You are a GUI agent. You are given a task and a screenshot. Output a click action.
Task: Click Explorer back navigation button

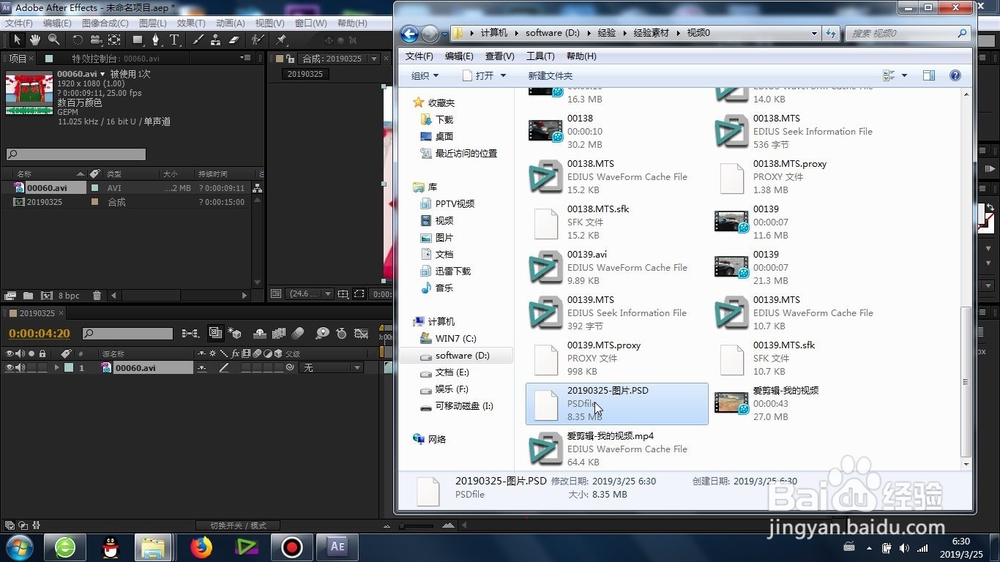(x=409, y=33)
